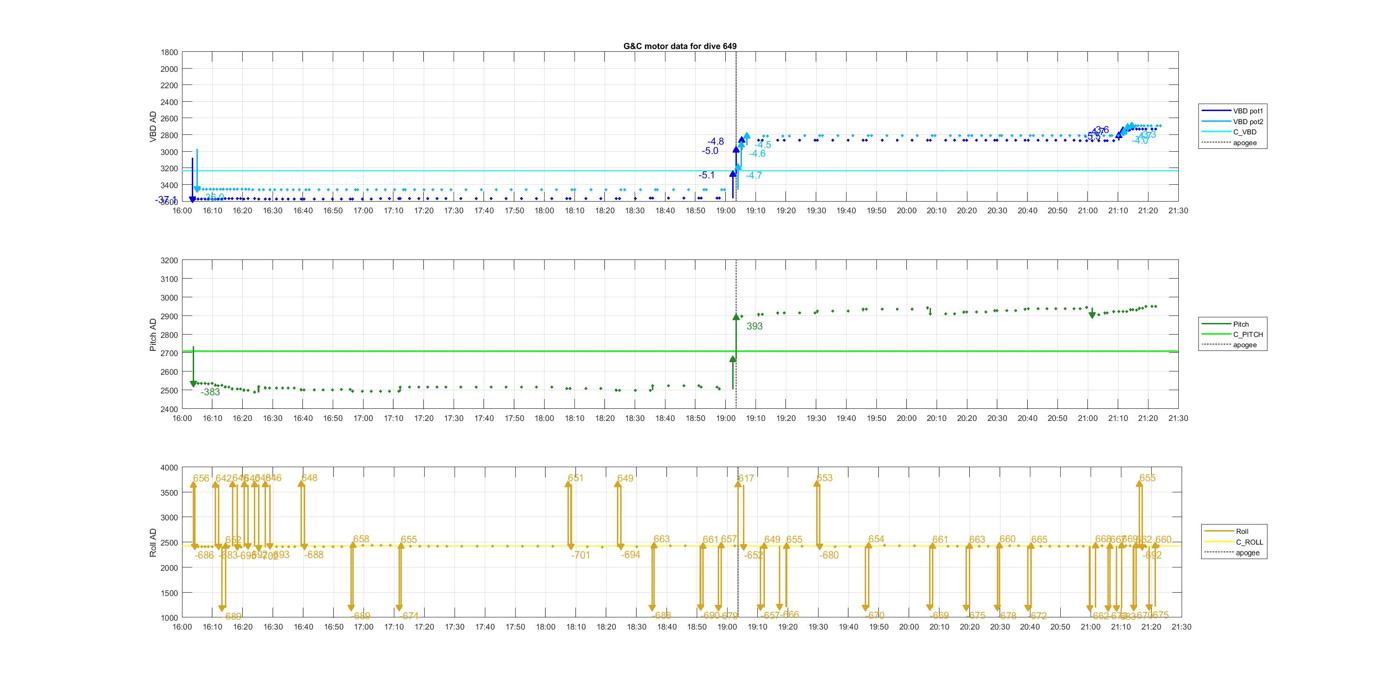
Task: Click the '-5.0' annotation in VBD plot
Action: 710,151
